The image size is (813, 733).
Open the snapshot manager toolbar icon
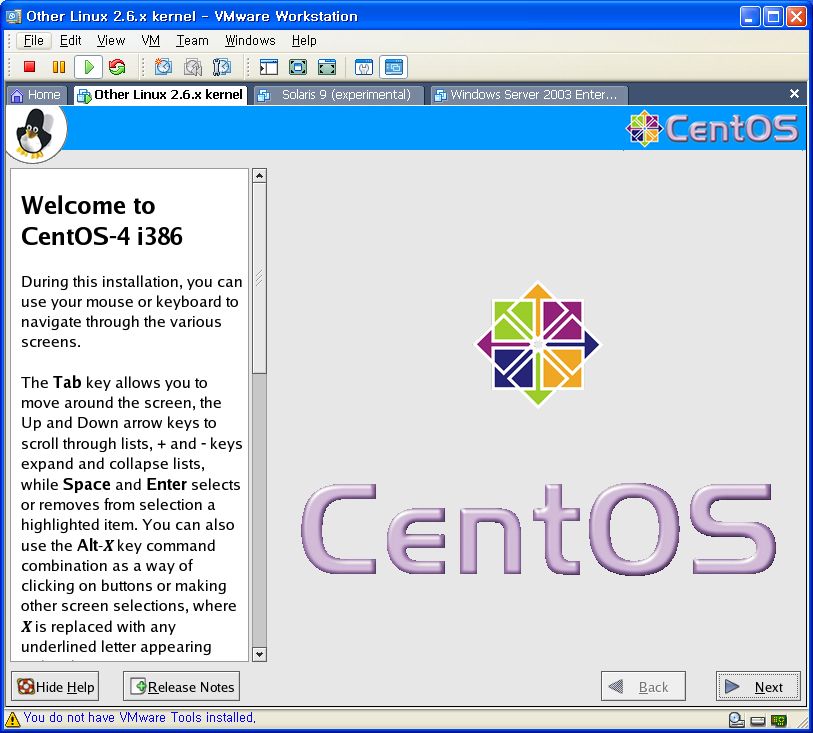click(222, 67)
